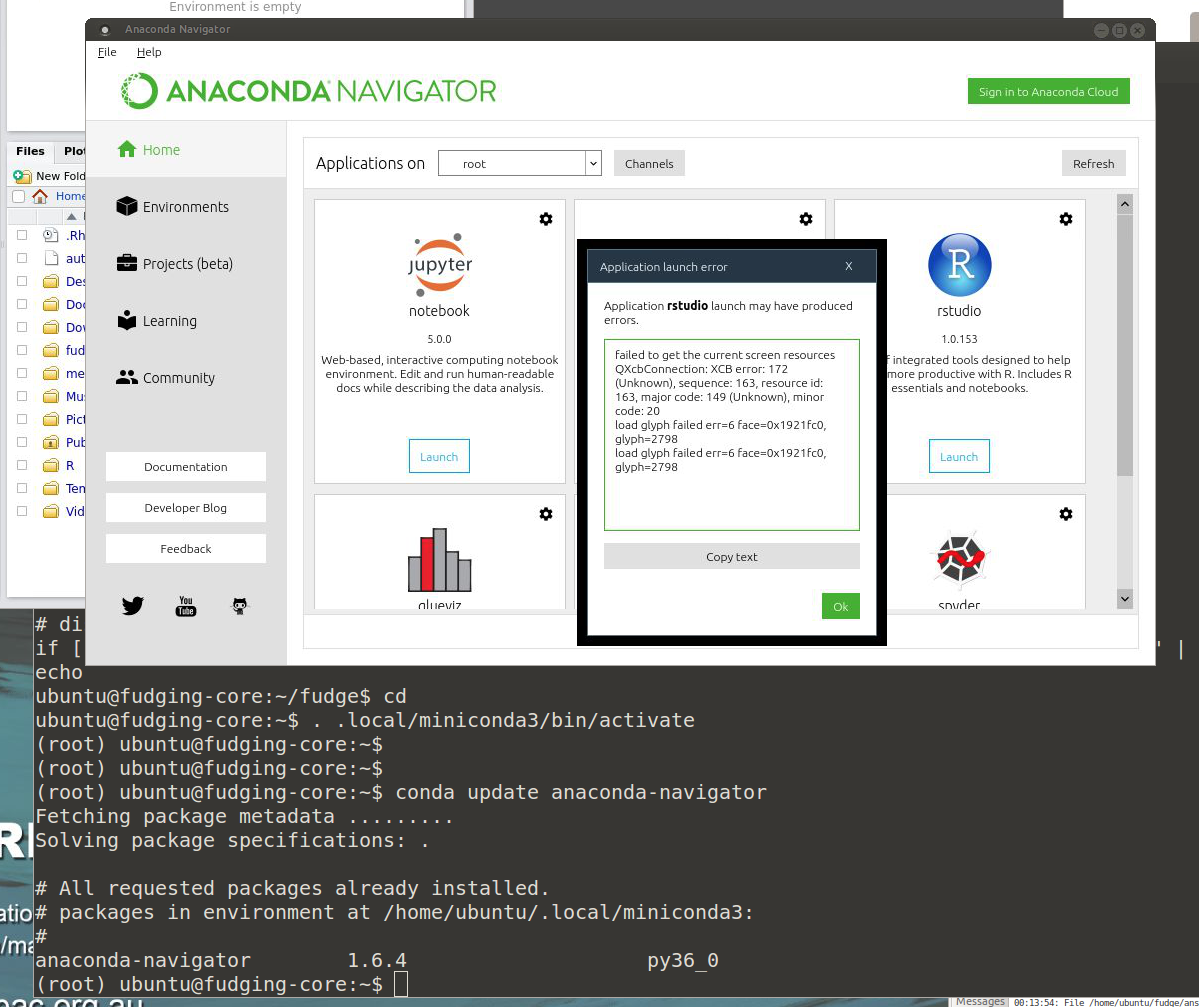Switch to the Plots tab

(x=73, y=151)
